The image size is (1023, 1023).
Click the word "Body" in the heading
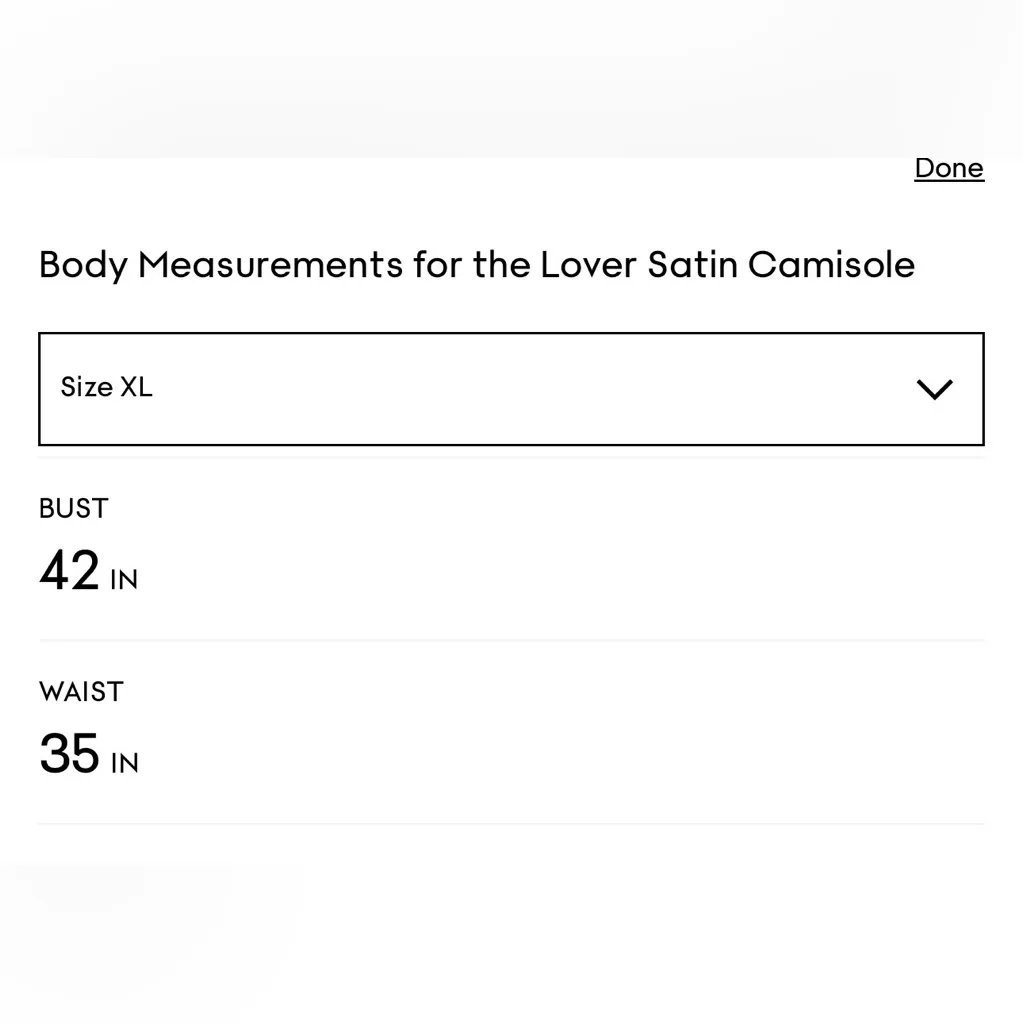[x=83, y=265]
